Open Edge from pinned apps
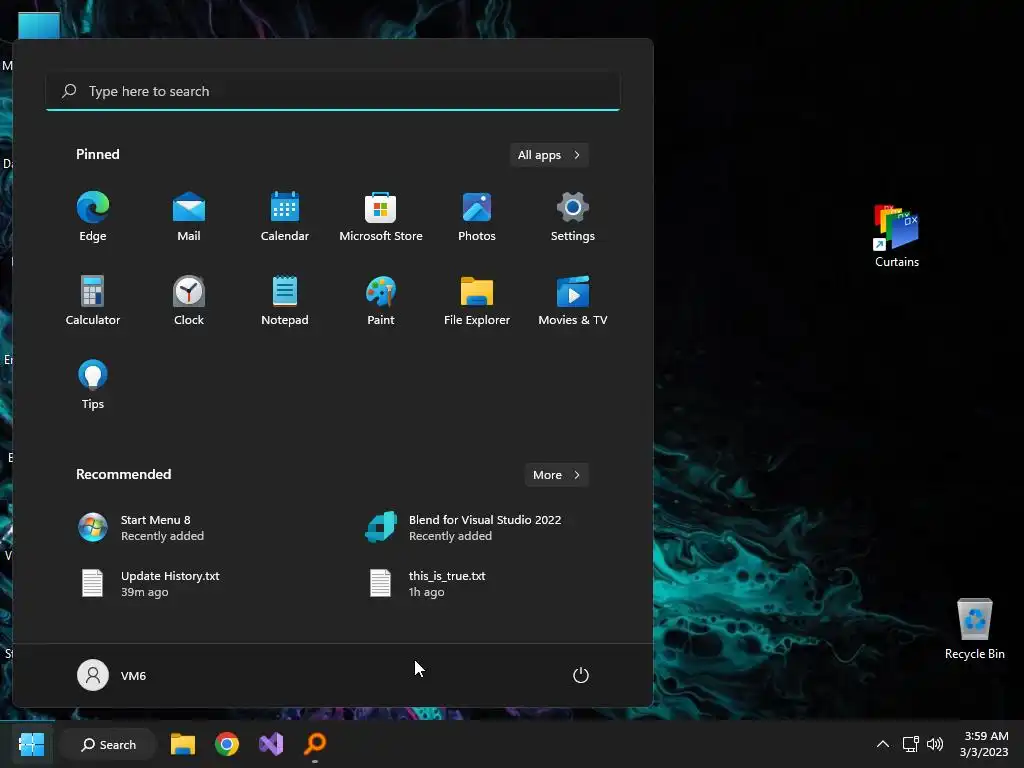 pyautogui.click(x=93, y=217)
